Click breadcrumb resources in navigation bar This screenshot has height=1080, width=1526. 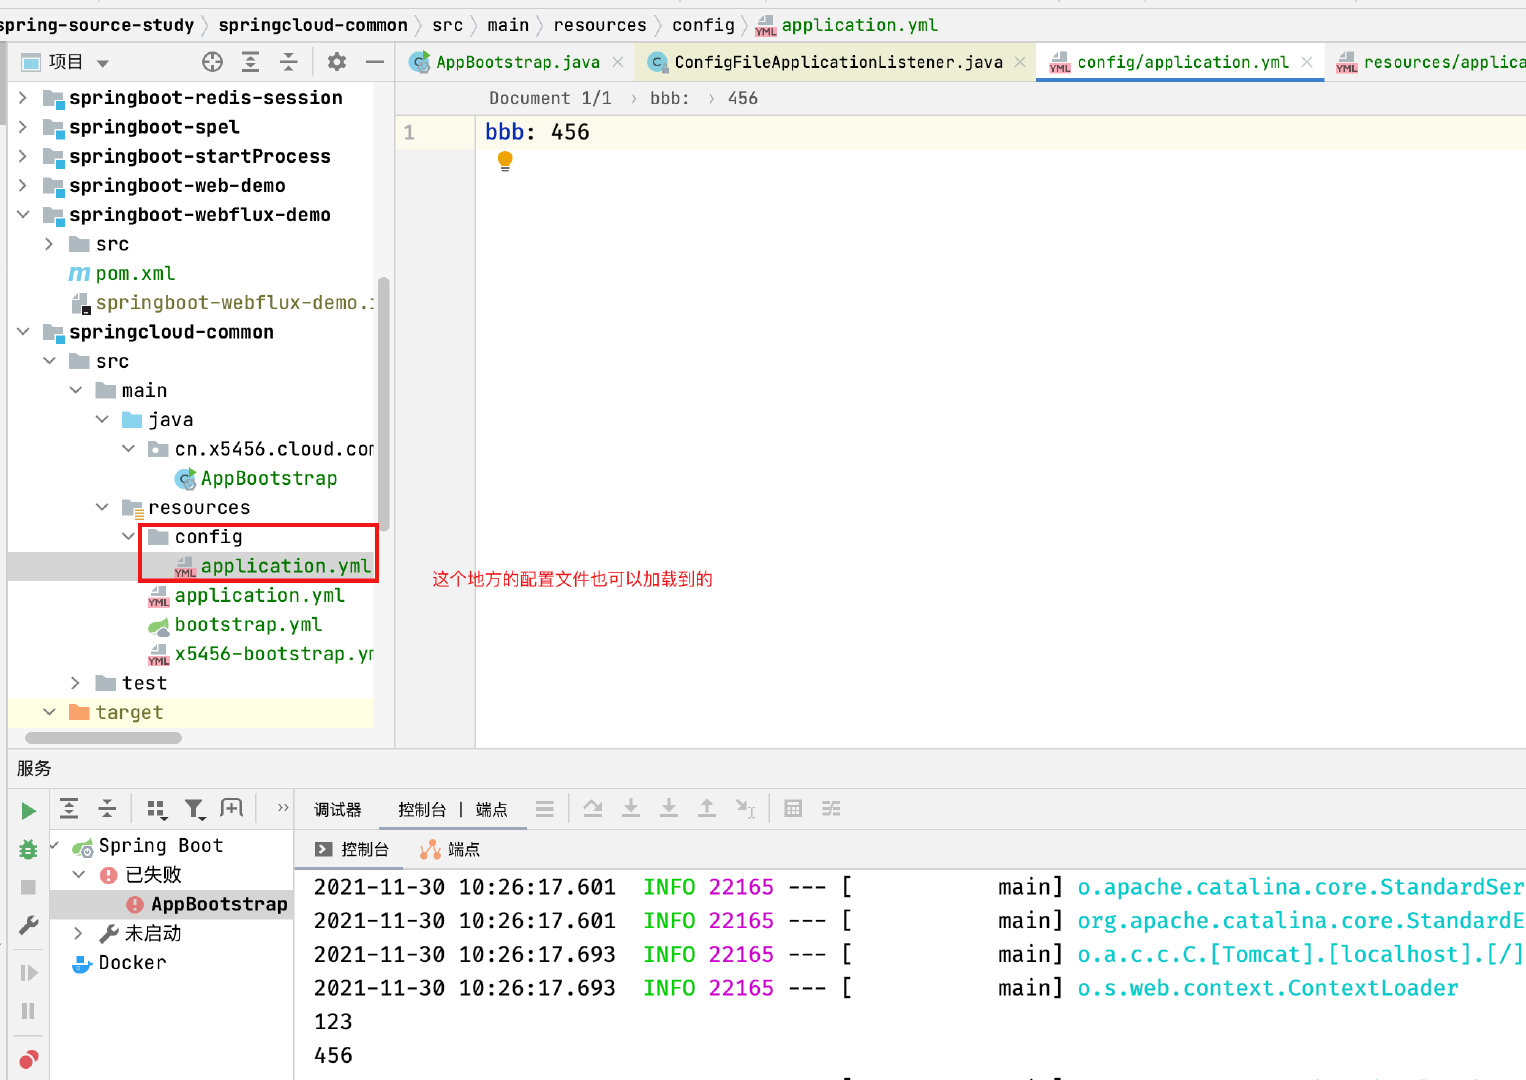600,25
